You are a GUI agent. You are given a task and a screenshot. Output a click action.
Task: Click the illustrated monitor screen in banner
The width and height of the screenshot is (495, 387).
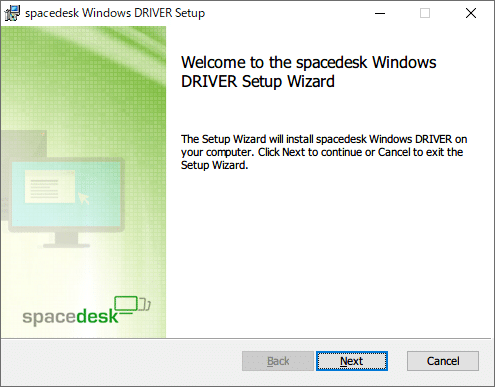66,193
